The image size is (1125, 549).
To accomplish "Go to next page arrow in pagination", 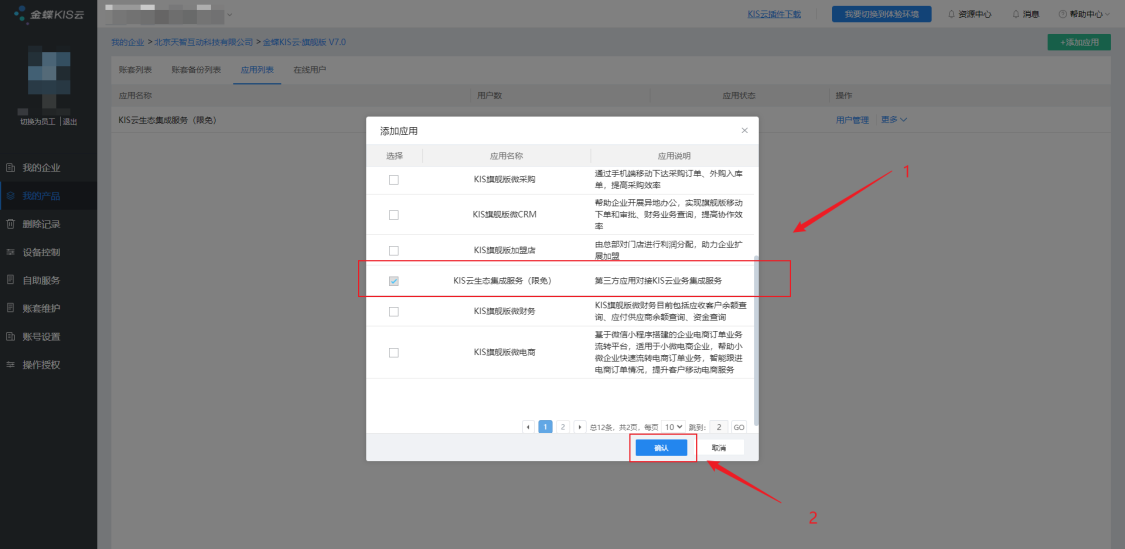I will pos(580,427).
